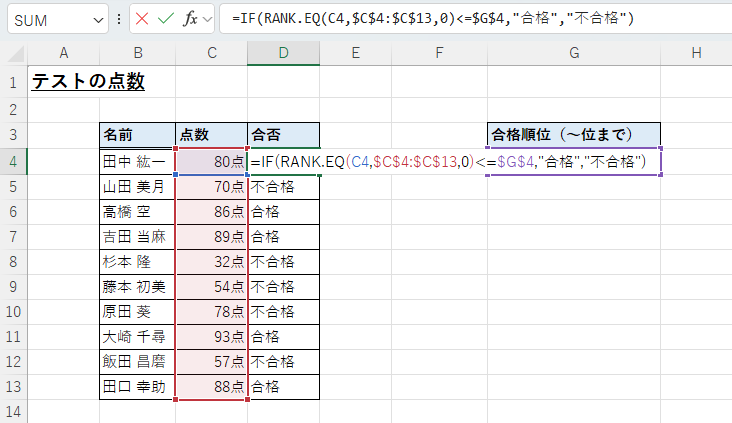The image size is (732, 423).
Task: Click the 93点 score cell for 大崎 千尋
Action: (211, 336)
